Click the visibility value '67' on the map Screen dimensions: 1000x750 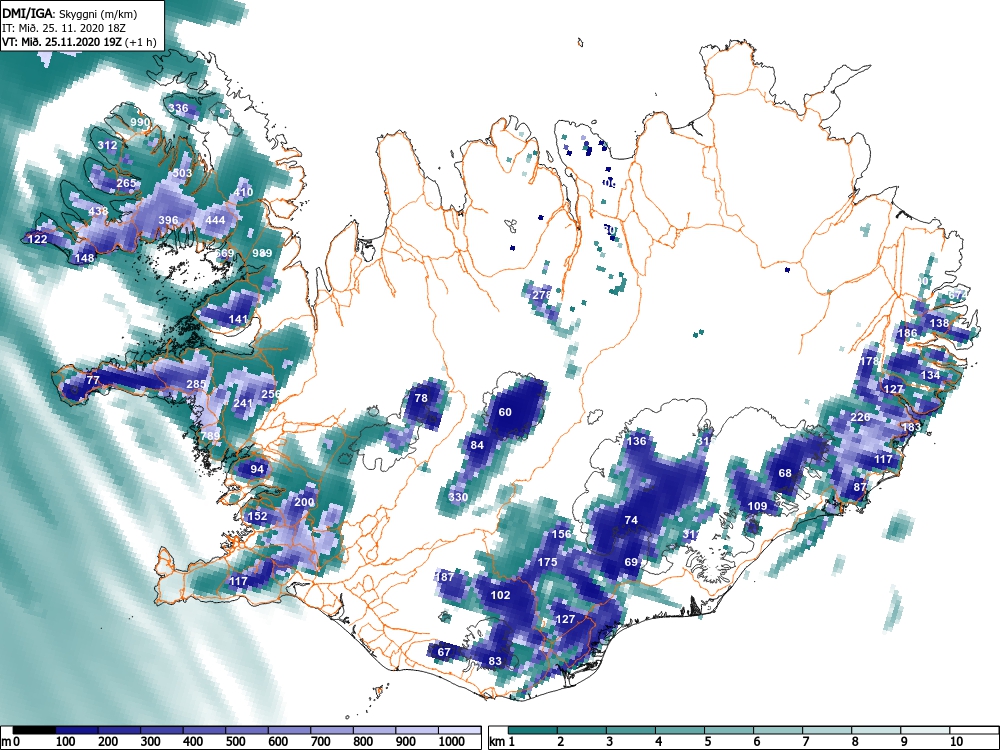coord(444,652)
